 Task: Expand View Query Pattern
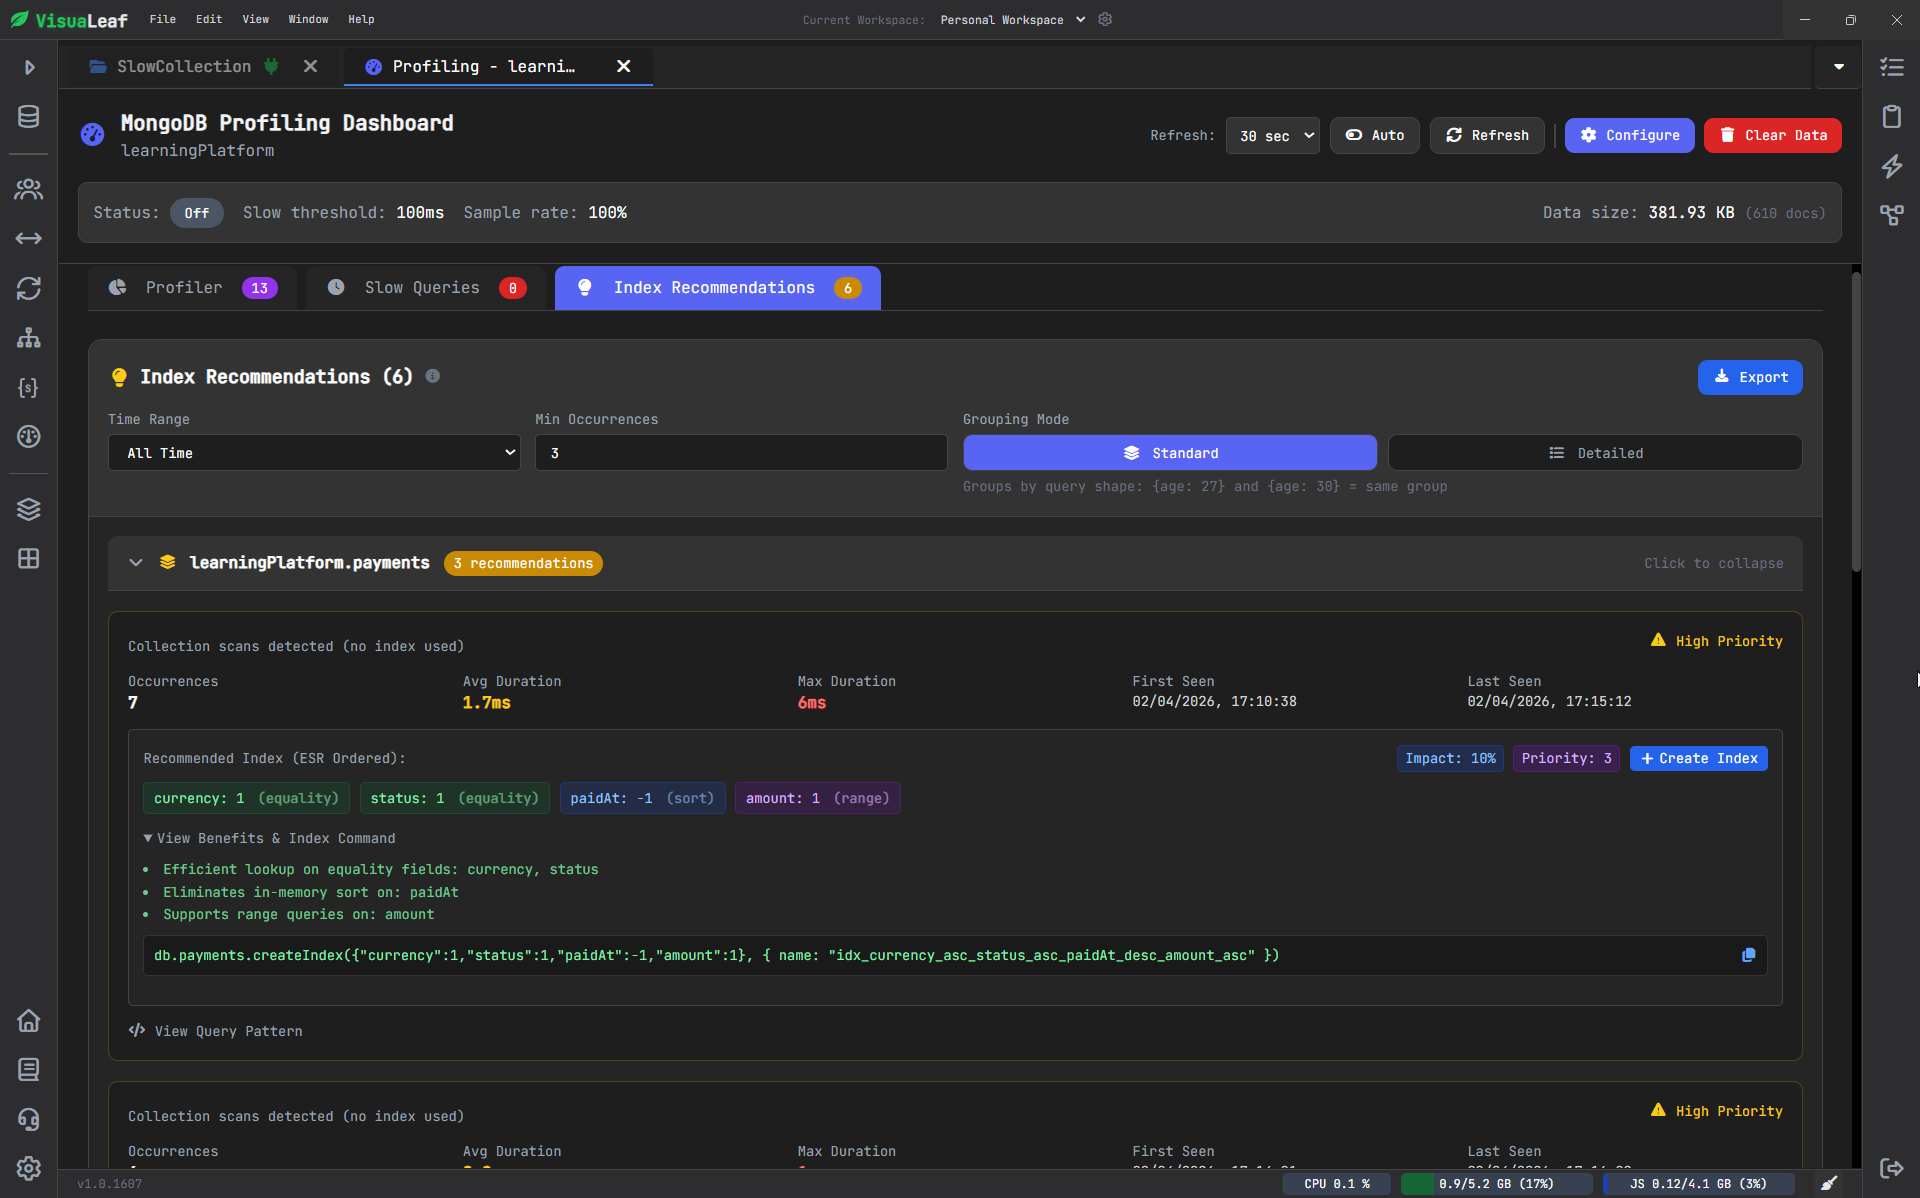[215, 1031]
